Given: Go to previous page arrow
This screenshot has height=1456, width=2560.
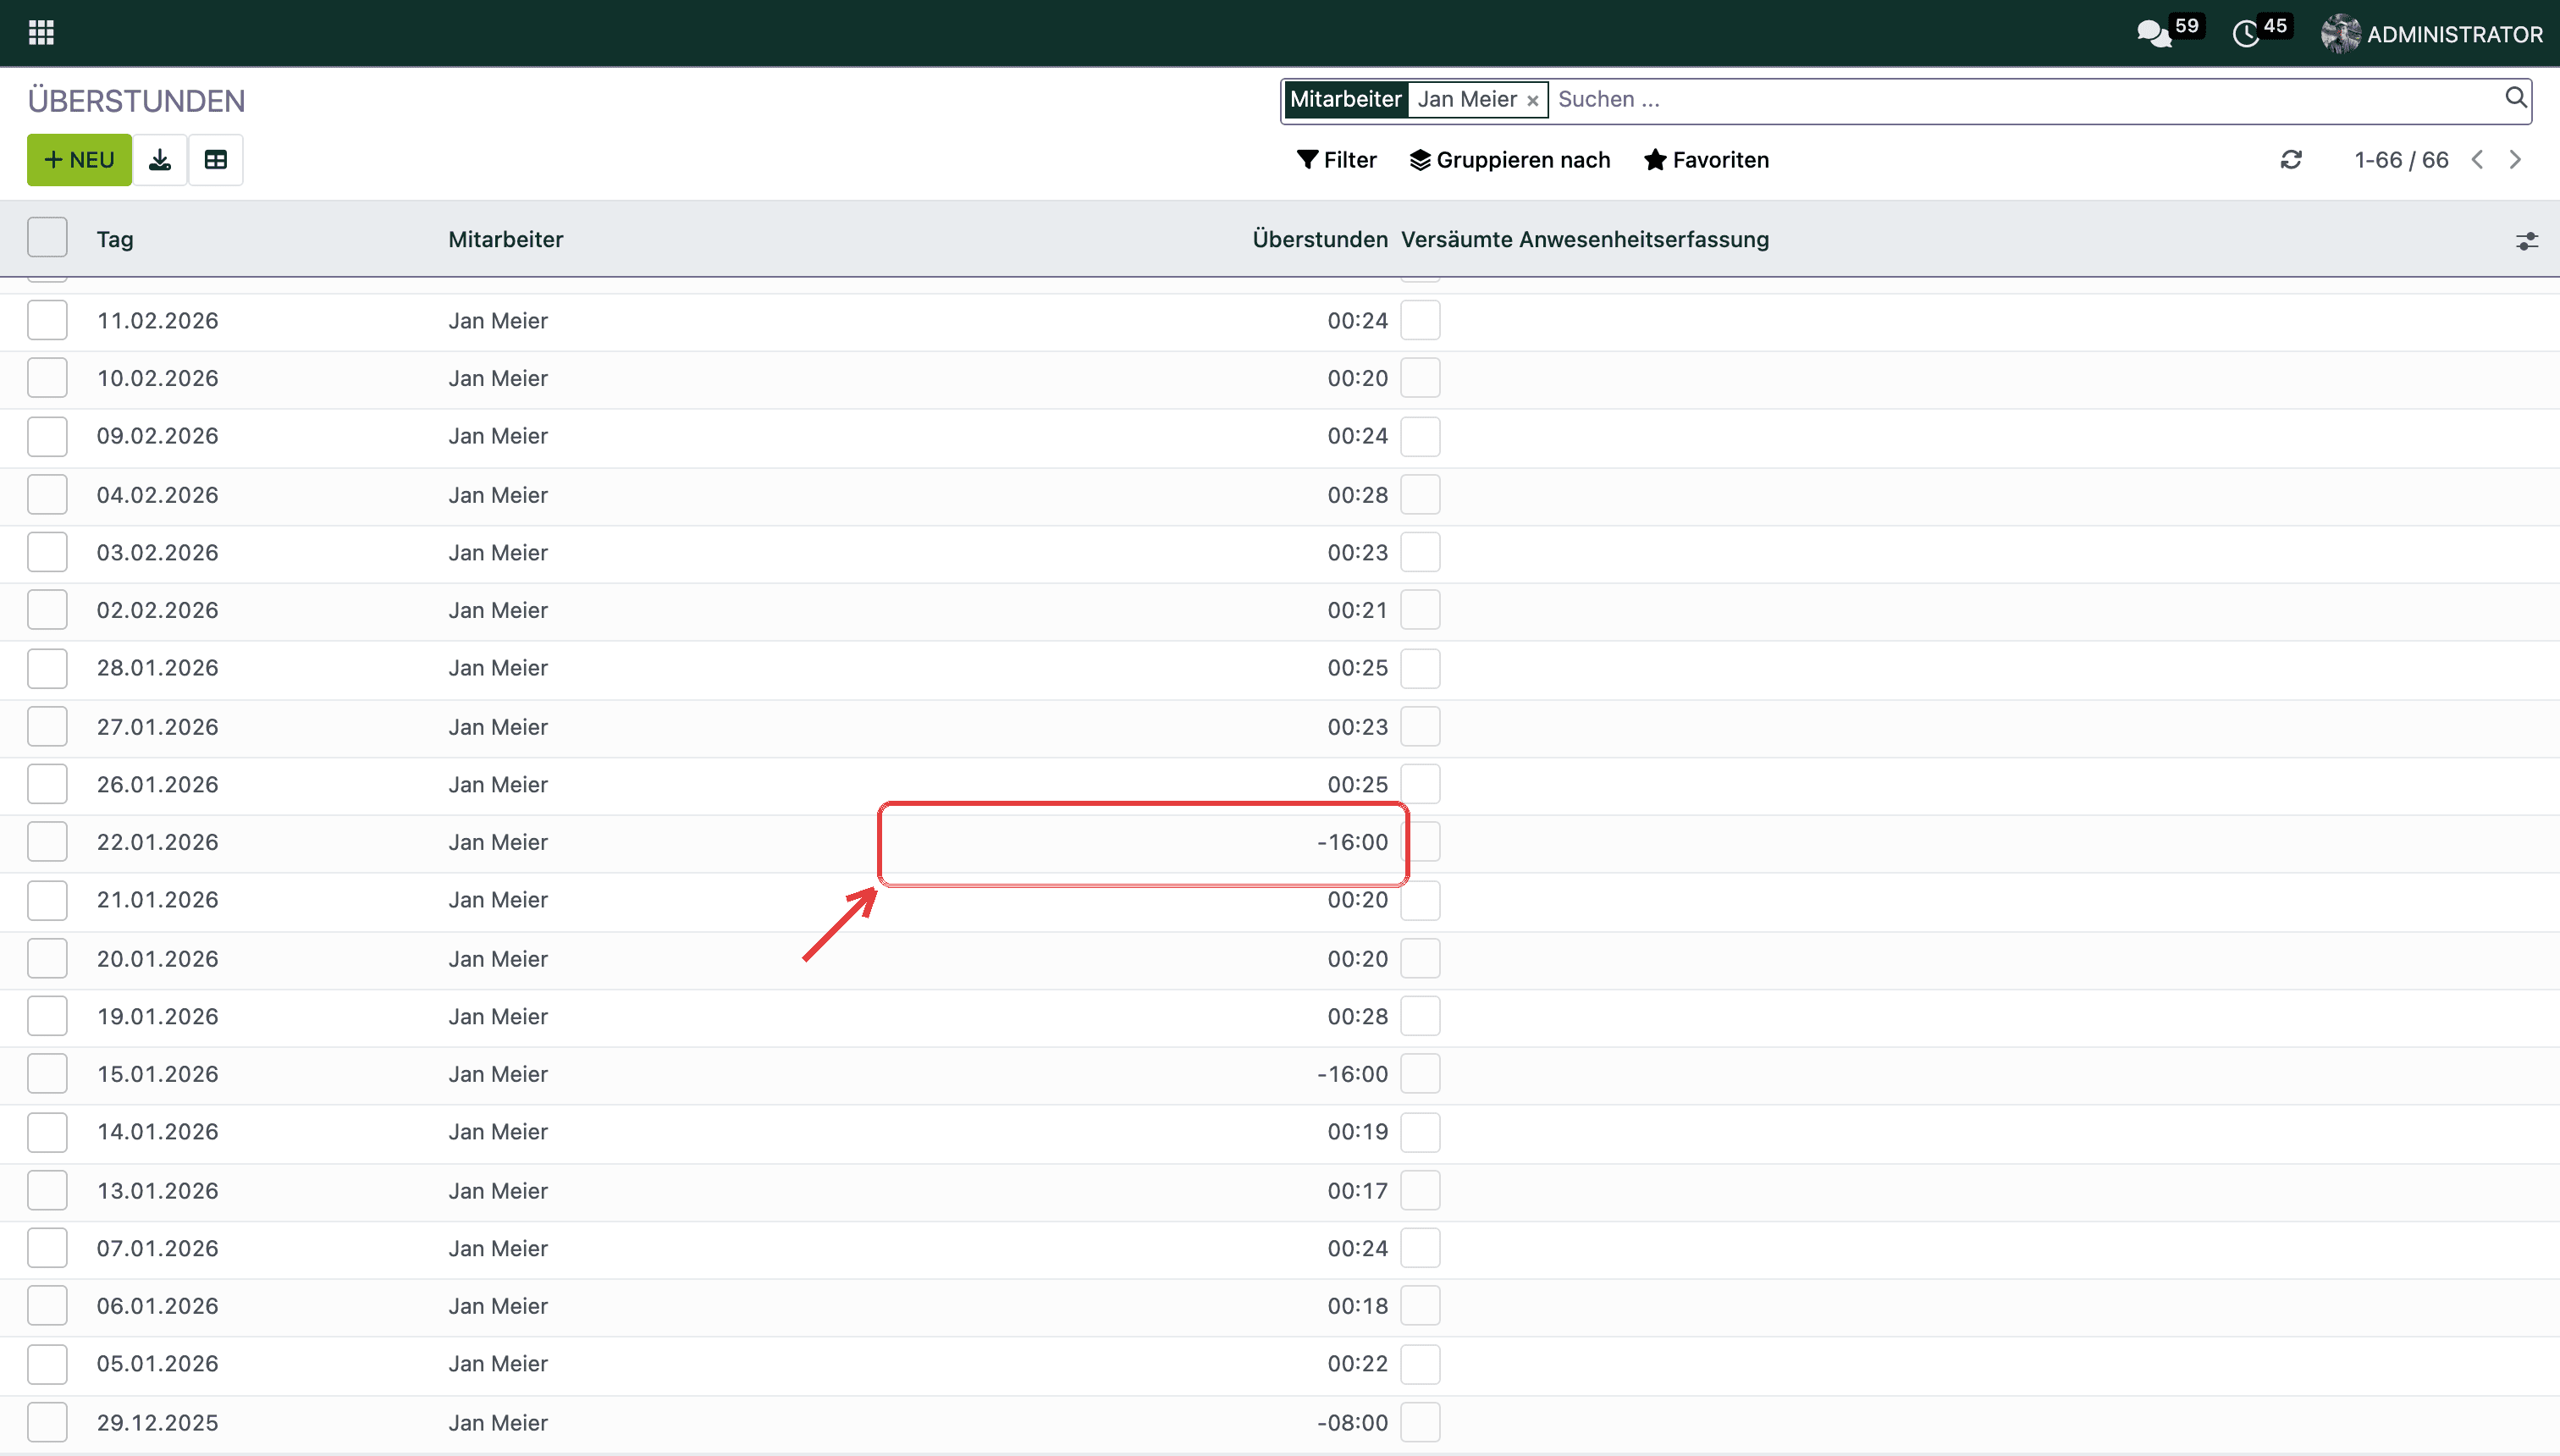Looking at the screenshot, I should coord(2477,160).
